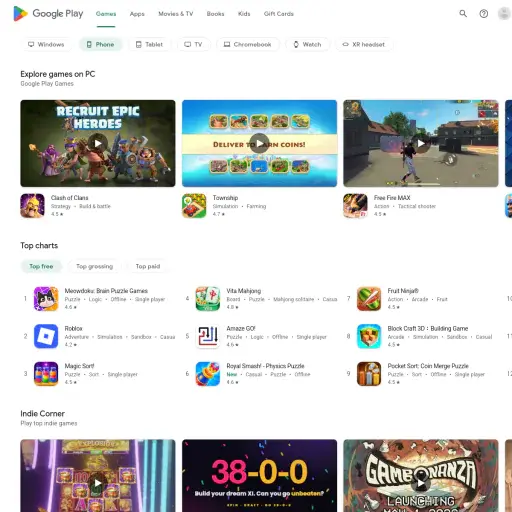
Task: Open the account avatar menu
Action: pos(504,14)
